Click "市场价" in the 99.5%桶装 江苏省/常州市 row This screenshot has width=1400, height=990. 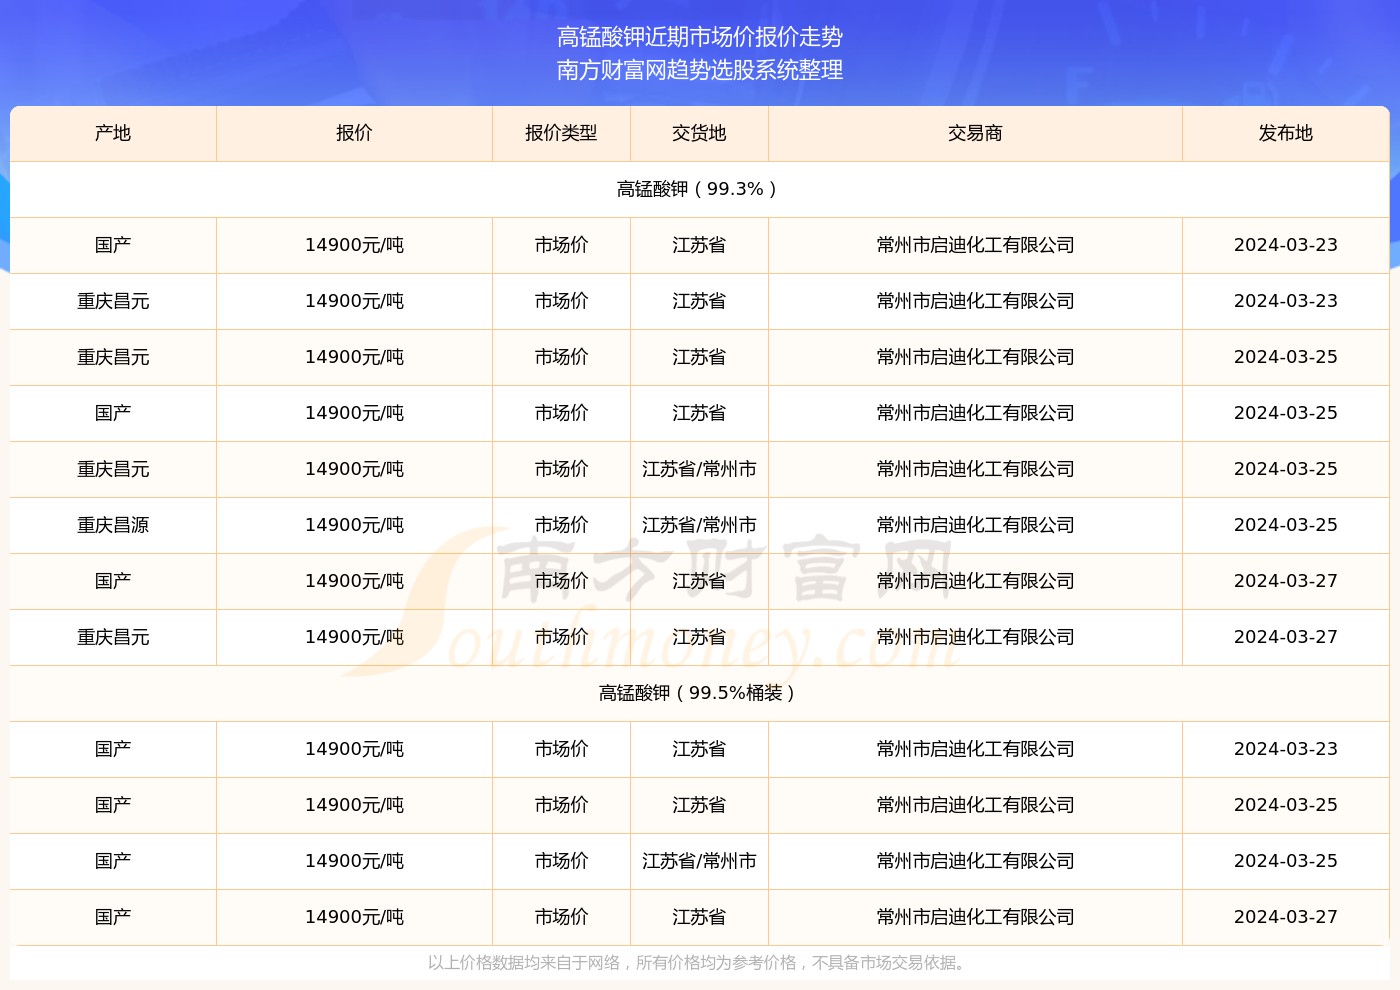561,861
